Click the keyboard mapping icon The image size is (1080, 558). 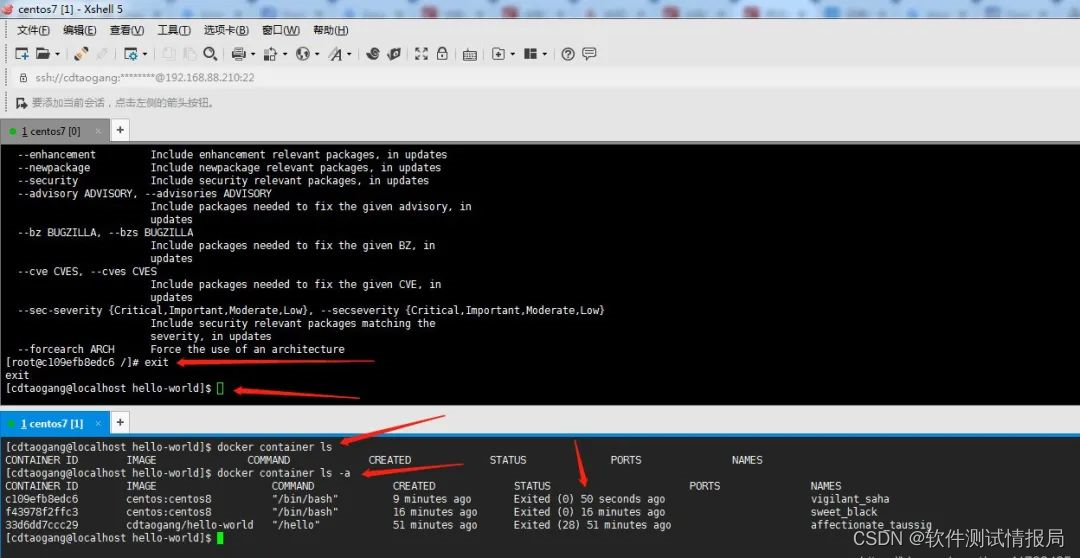[470, 54]
